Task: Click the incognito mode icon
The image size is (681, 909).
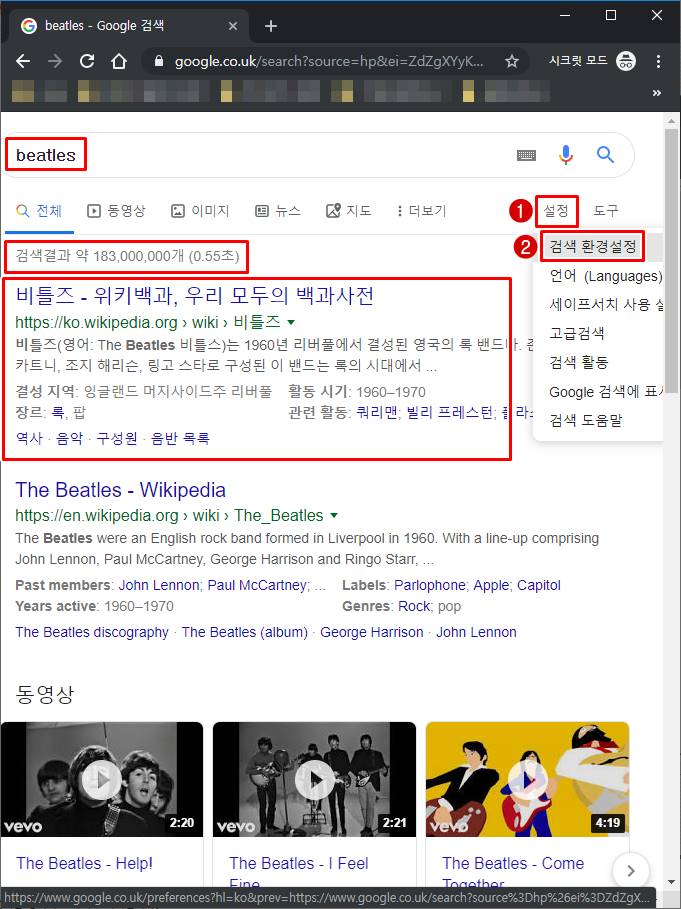Action: (626, 61)
